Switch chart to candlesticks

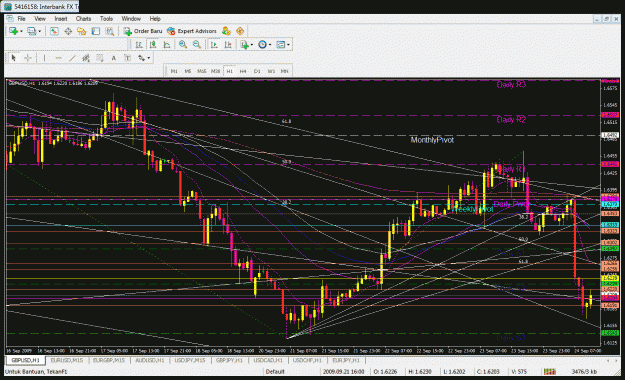click(x=153, y=44)
